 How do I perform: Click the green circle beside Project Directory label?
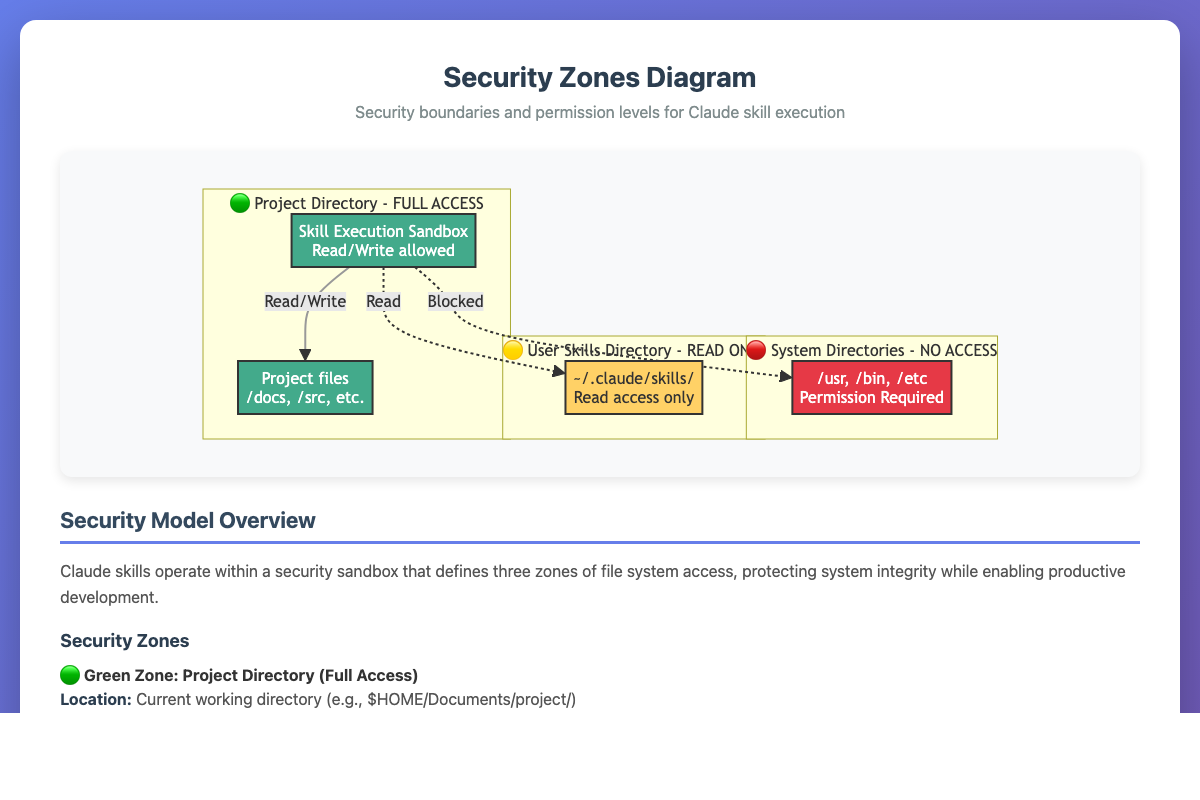click(x=240, y=204)
